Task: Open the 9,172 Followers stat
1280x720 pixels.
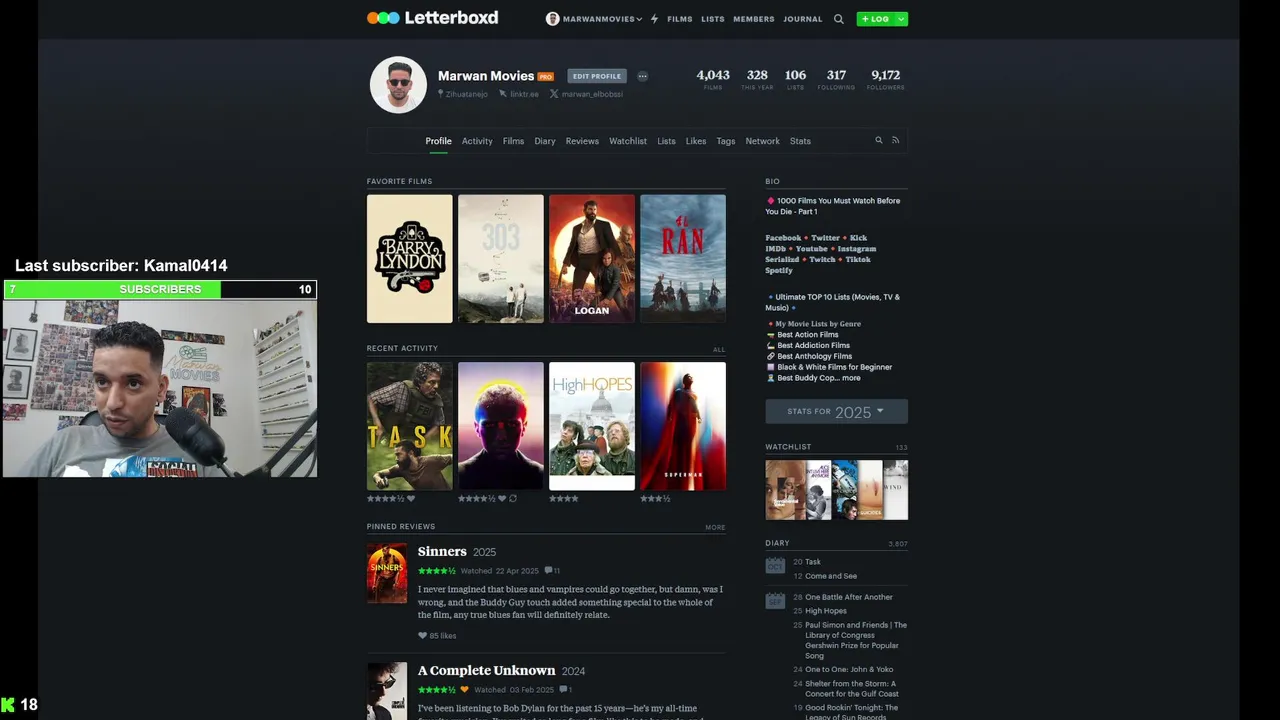Action: (x=885, y=79)
